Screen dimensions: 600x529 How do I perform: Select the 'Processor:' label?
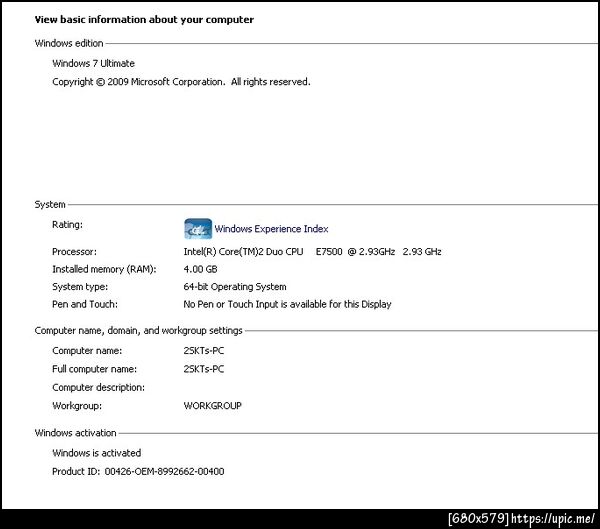coord(75,252)
